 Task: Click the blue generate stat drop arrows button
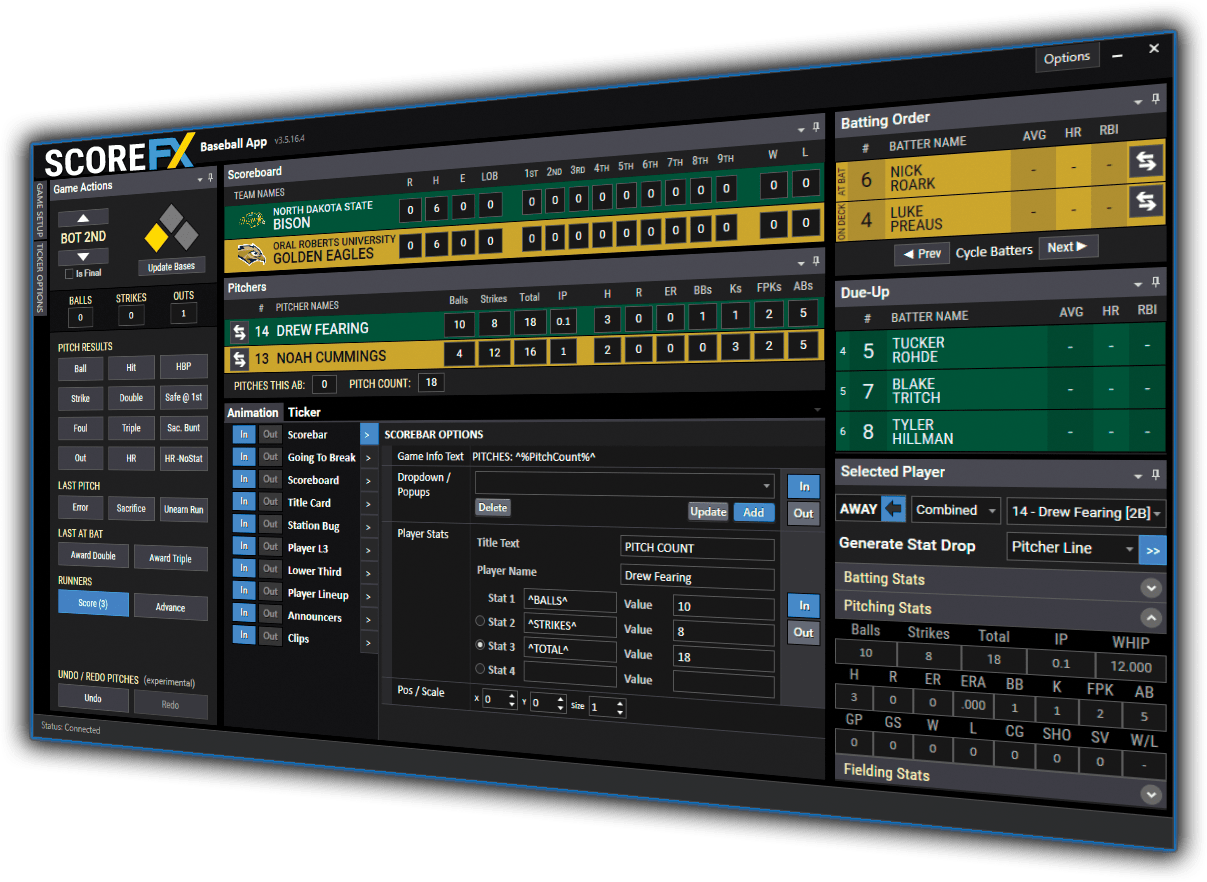1152,550
